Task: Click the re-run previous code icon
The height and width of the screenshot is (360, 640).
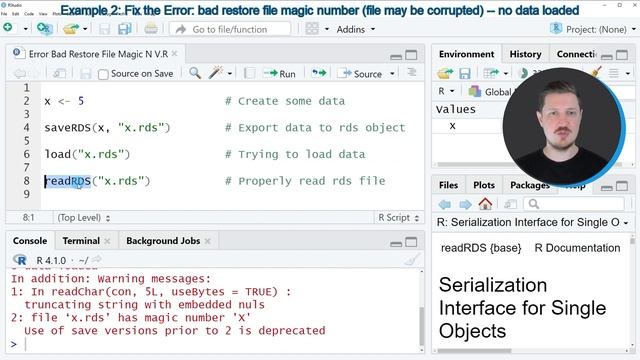Action: tap(319, 73)
